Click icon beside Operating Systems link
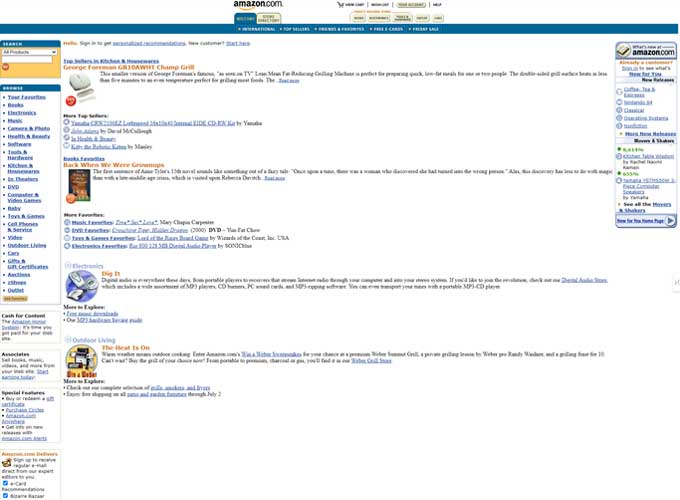 [619, 118]
